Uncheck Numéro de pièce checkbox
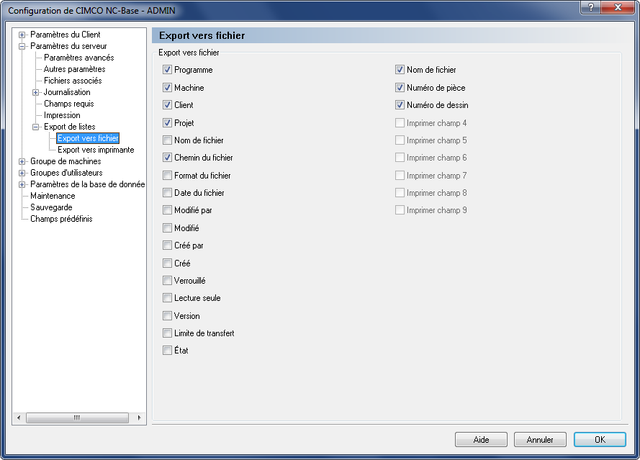640x460 pixels. (x=400, y=87)
